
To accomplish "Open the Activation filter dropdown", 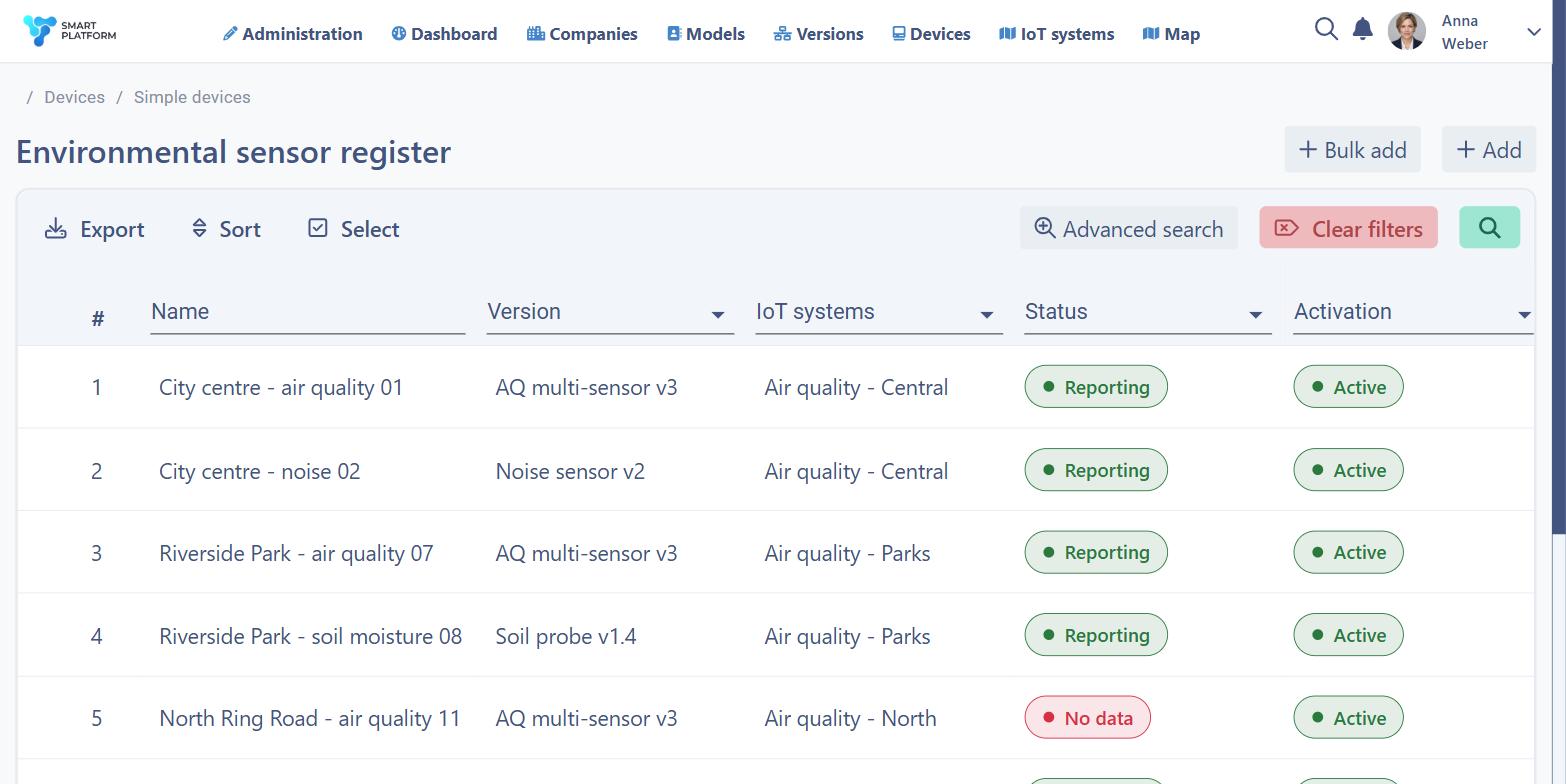I will (1524, 315).
